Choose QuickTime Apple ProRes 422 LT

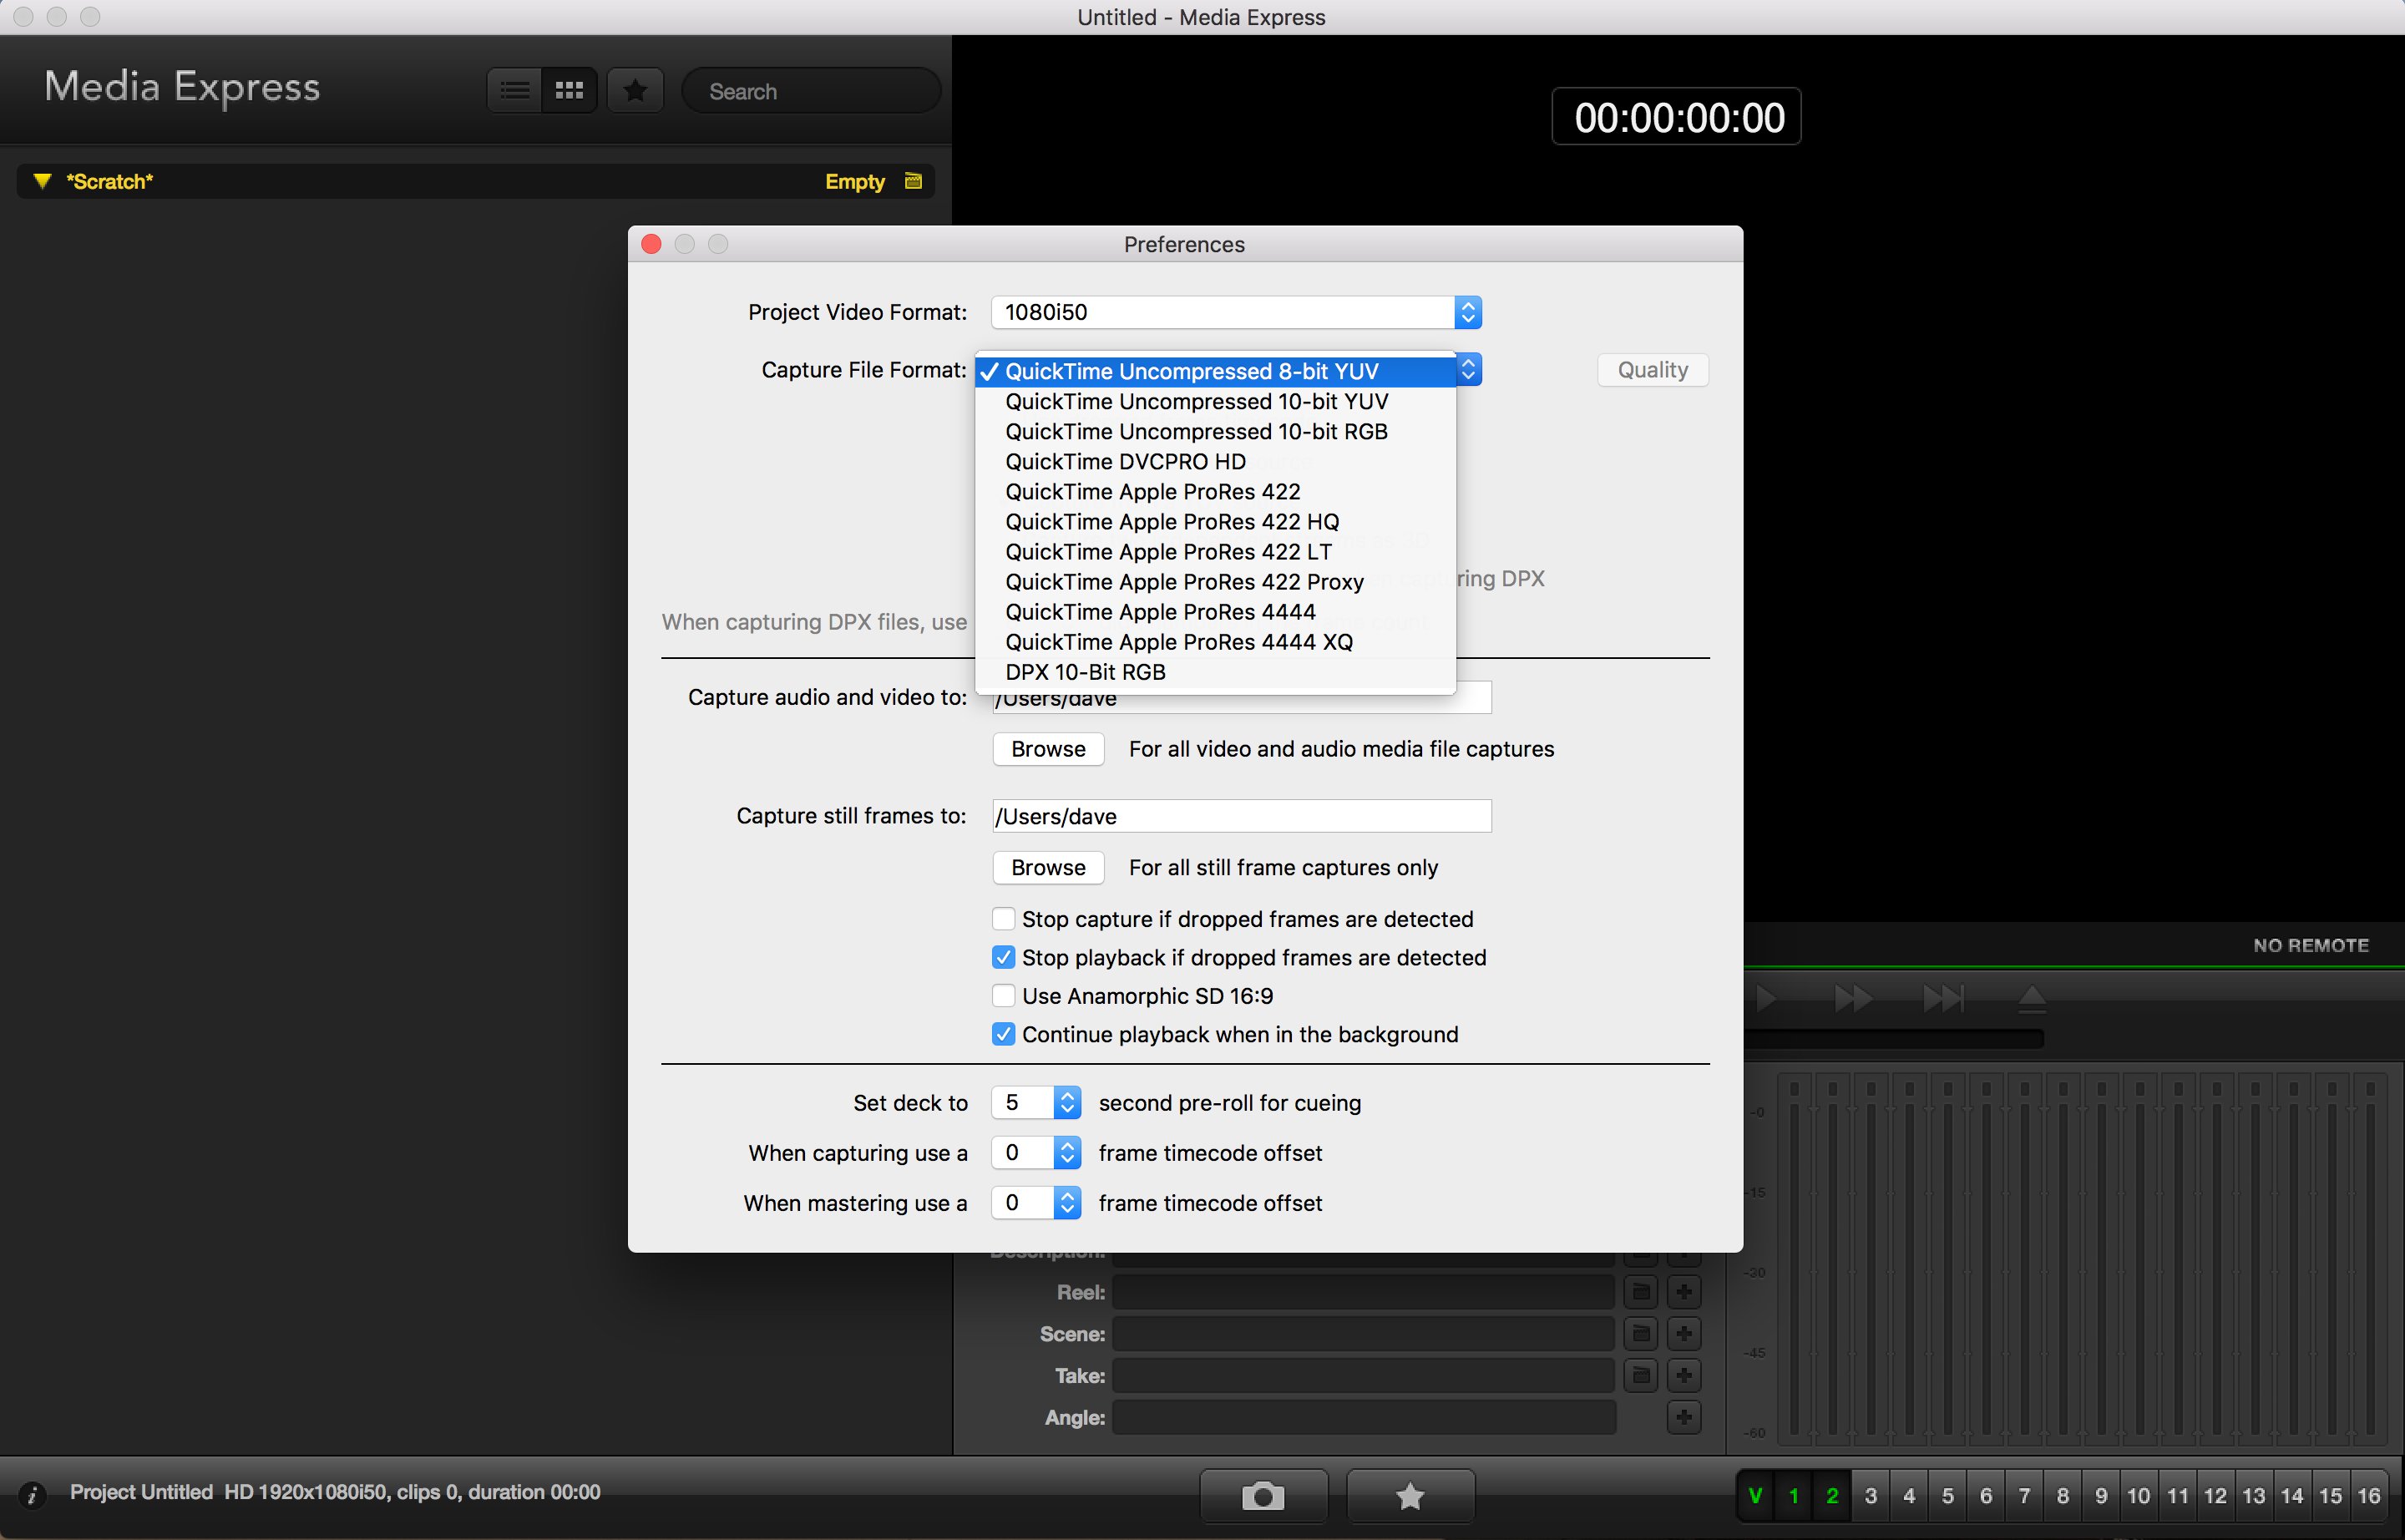tap(1215, 551)
